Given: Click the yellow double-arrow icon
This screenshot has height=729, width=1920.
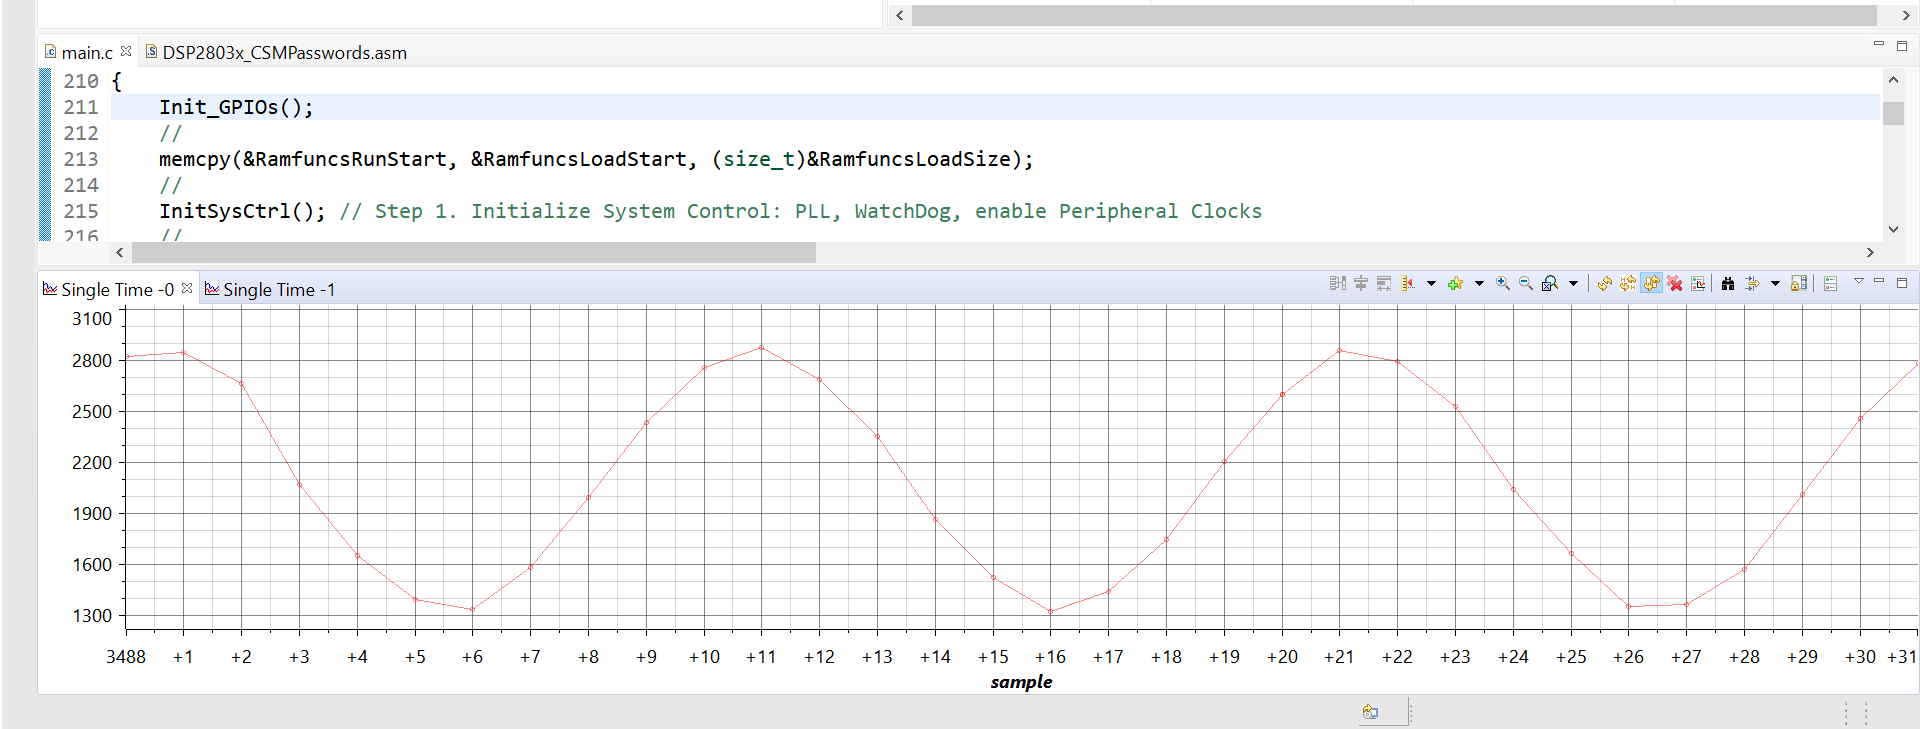Looking at the screenshot, I should 1752,284.
